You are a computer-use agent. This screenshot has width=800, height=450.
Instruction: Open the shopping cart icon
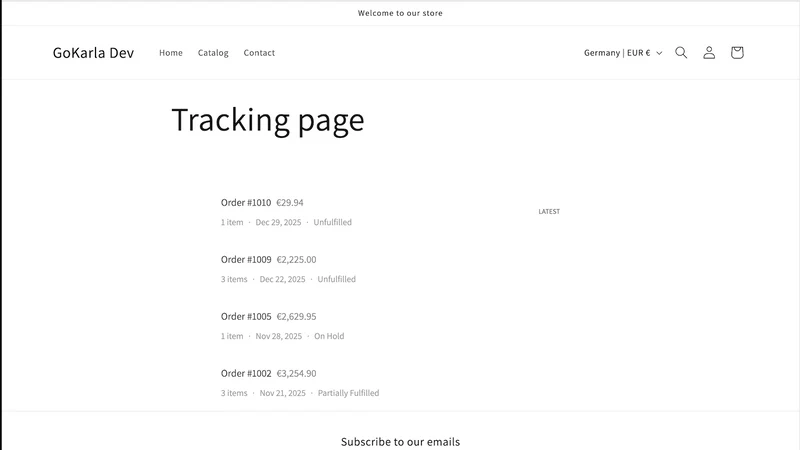[737, 53]
